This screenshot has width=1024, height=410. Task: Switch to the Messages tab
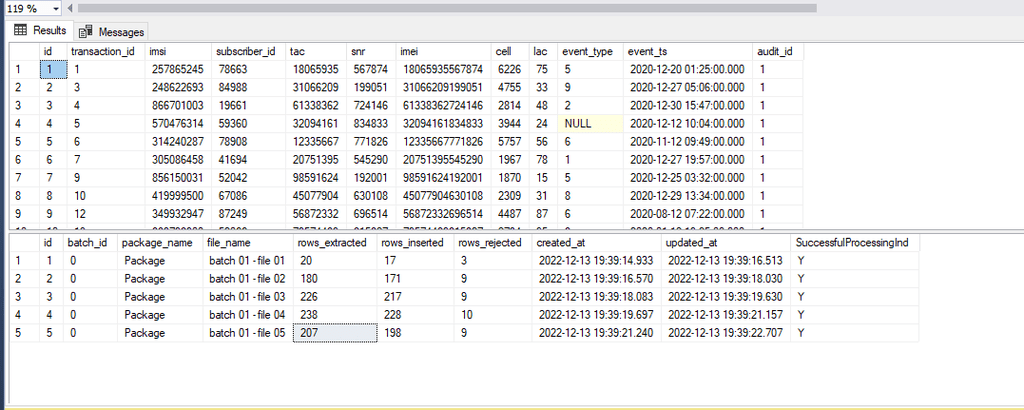click(x=111, y=31)
